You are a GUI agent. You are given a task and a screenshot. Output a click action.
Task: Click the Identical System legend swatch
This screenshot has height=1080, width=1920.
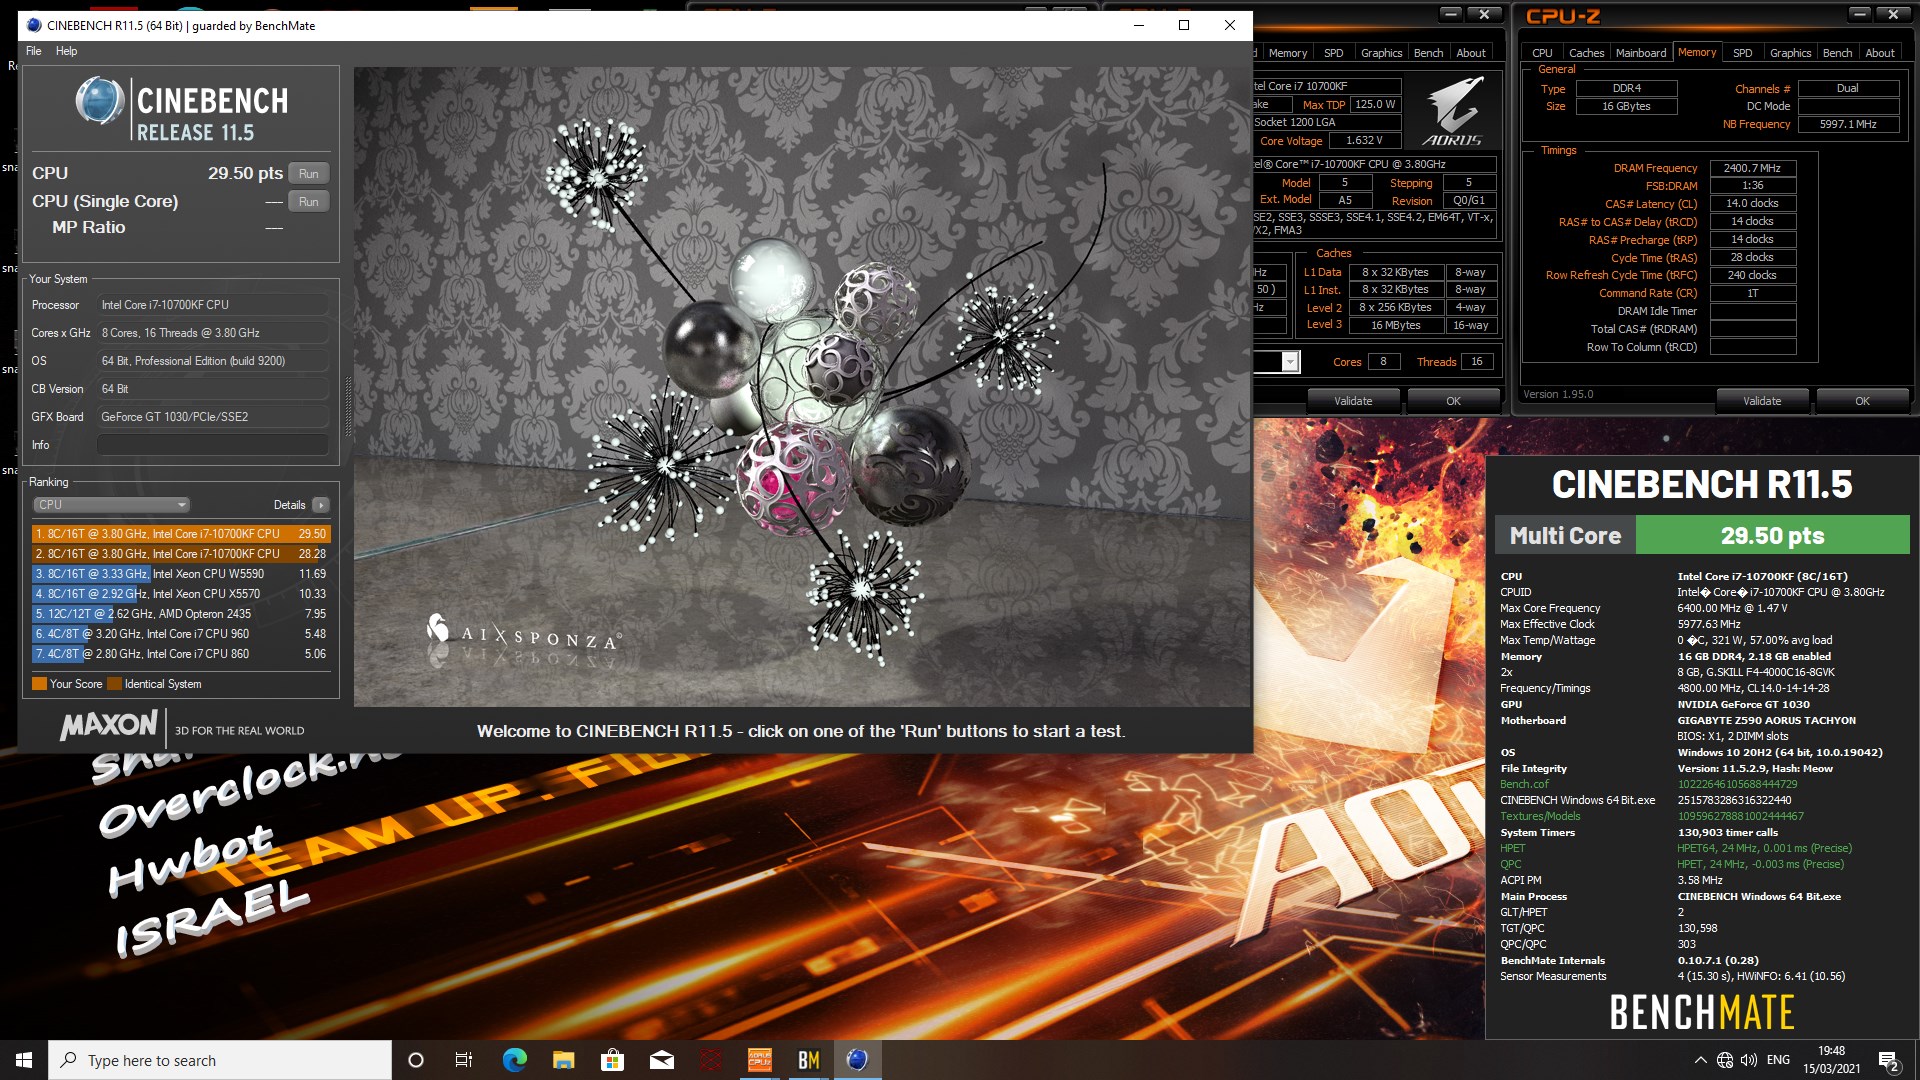pos(114,684)
